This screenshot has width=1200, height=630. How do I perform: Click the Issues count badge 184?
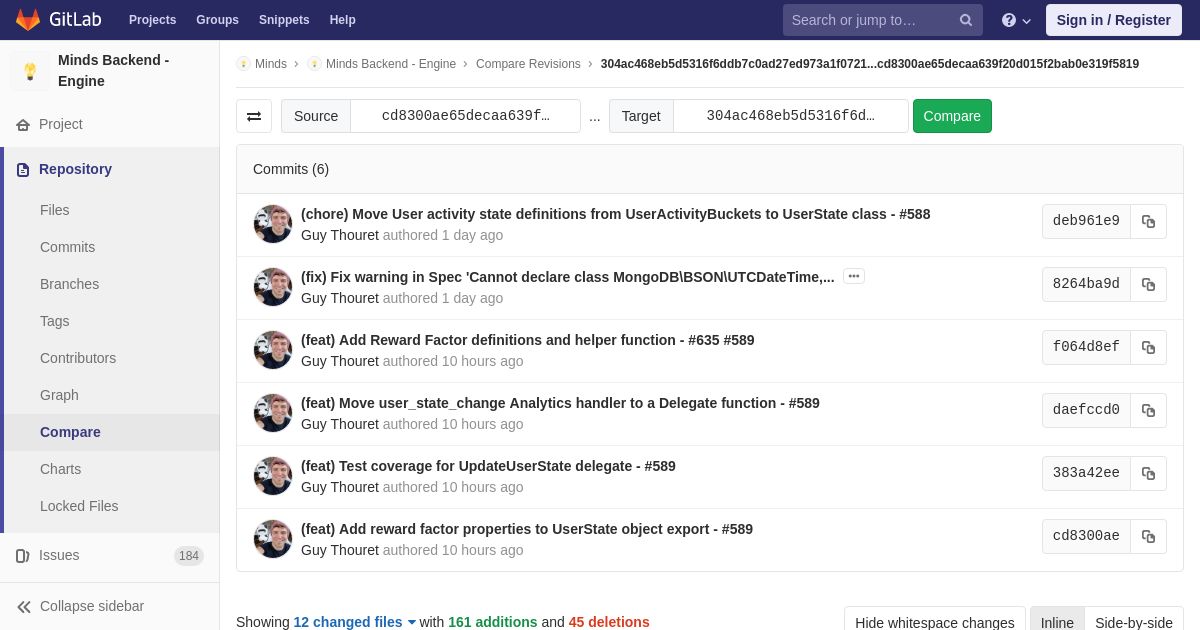pyautogui.click(x=189, y=556)
